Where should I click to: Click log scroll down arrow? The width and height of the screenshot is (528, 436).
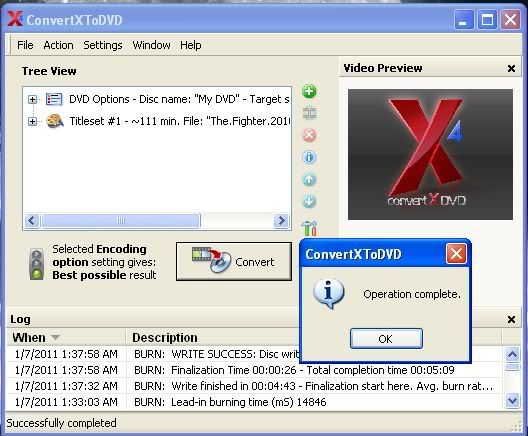(x=513, y=401)
